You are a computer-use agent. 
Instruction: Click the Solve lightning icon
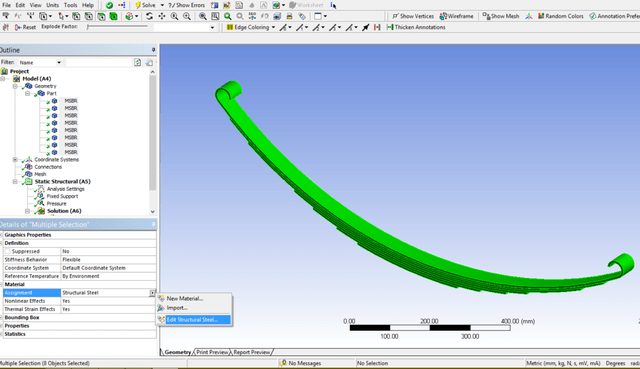coord(138,5)
